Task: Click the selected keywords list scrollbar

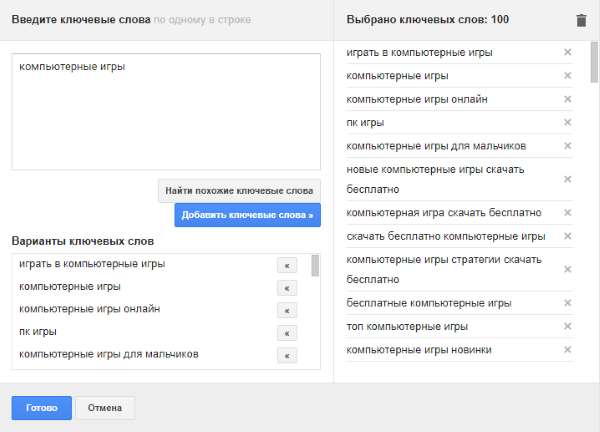Action: [594, 65]
